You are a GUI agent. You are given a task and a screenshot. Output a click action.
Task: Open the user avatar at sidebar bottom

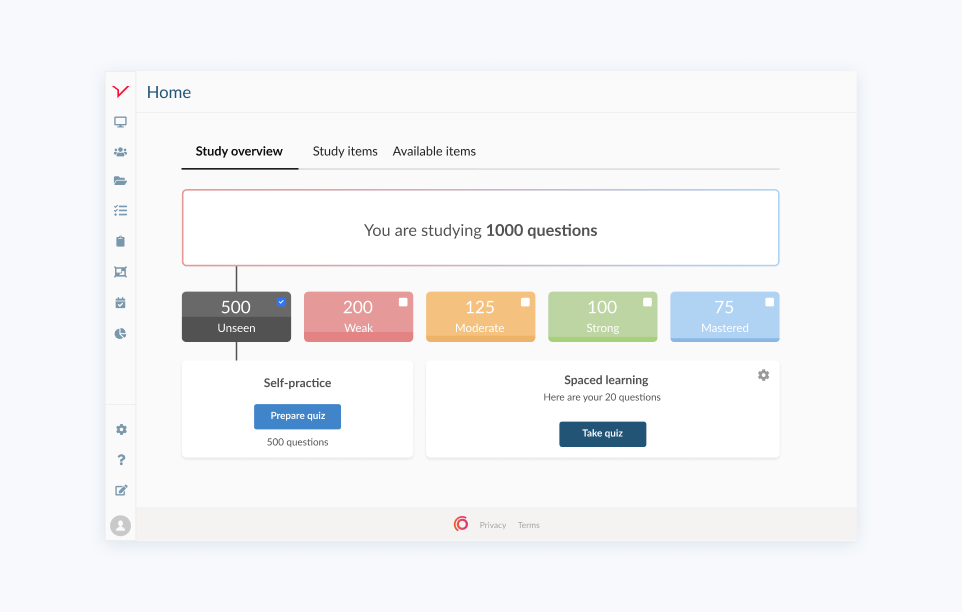click(x=121, y=525)
